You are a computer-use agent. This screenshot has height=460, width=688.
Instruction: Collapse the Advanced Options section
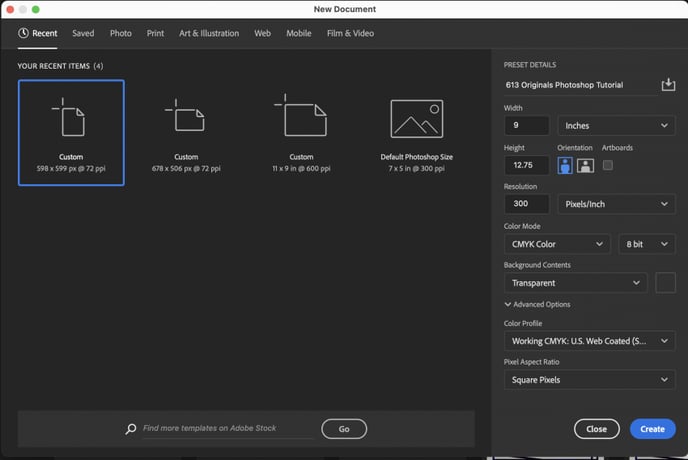coord(538,304)
